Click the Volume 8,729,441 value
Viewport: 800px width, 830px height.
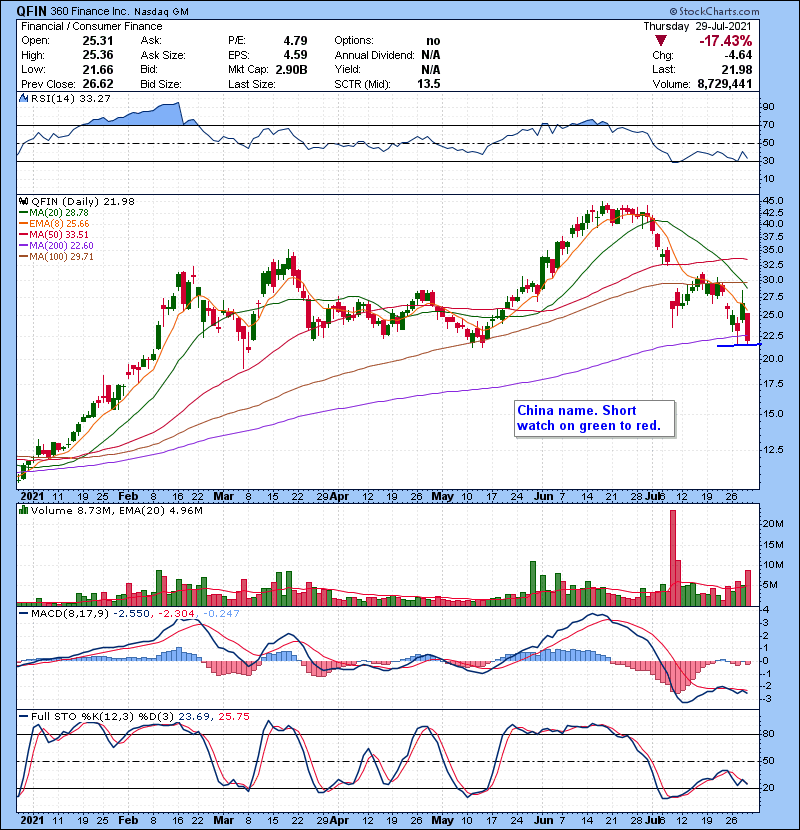(725, 84)
